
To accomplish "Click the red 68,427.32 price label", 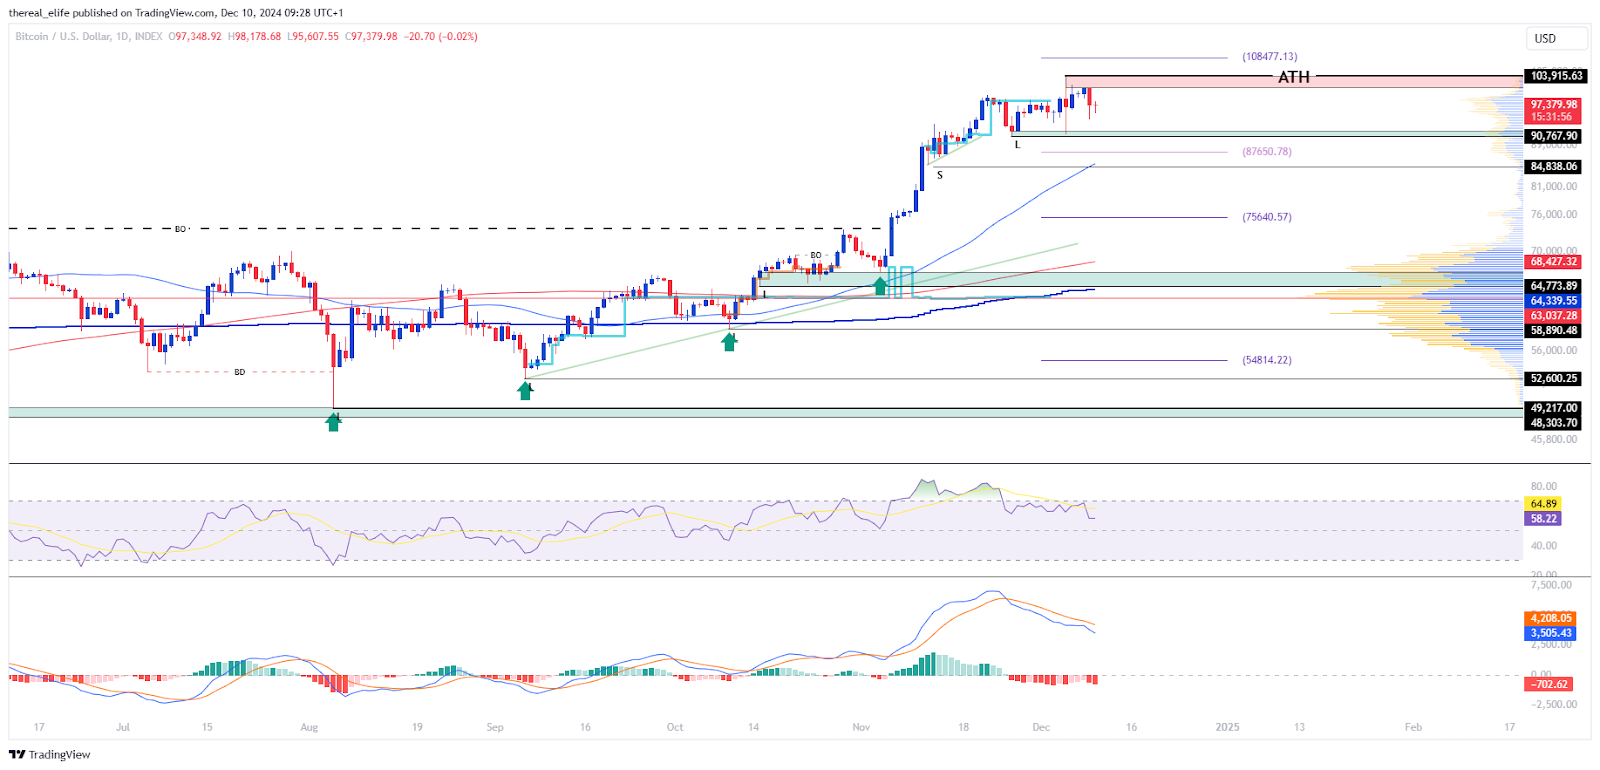I will pos(1553,262).
